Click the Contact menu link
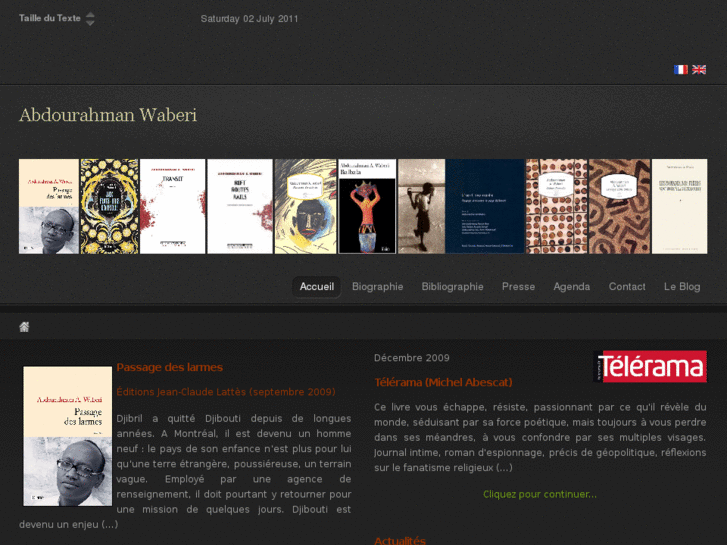The image size is (727, 545). (627, 287)
